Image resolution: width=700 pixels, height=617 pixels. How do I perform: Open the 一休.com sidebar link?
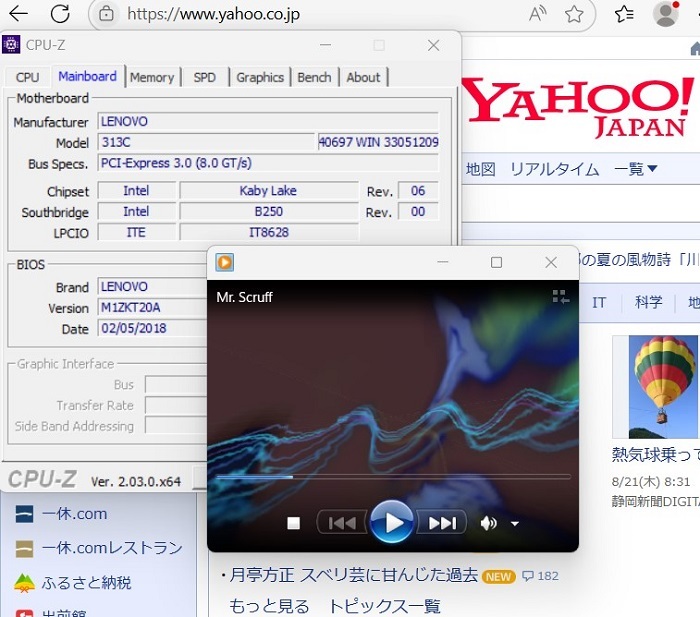pos(74,513)
